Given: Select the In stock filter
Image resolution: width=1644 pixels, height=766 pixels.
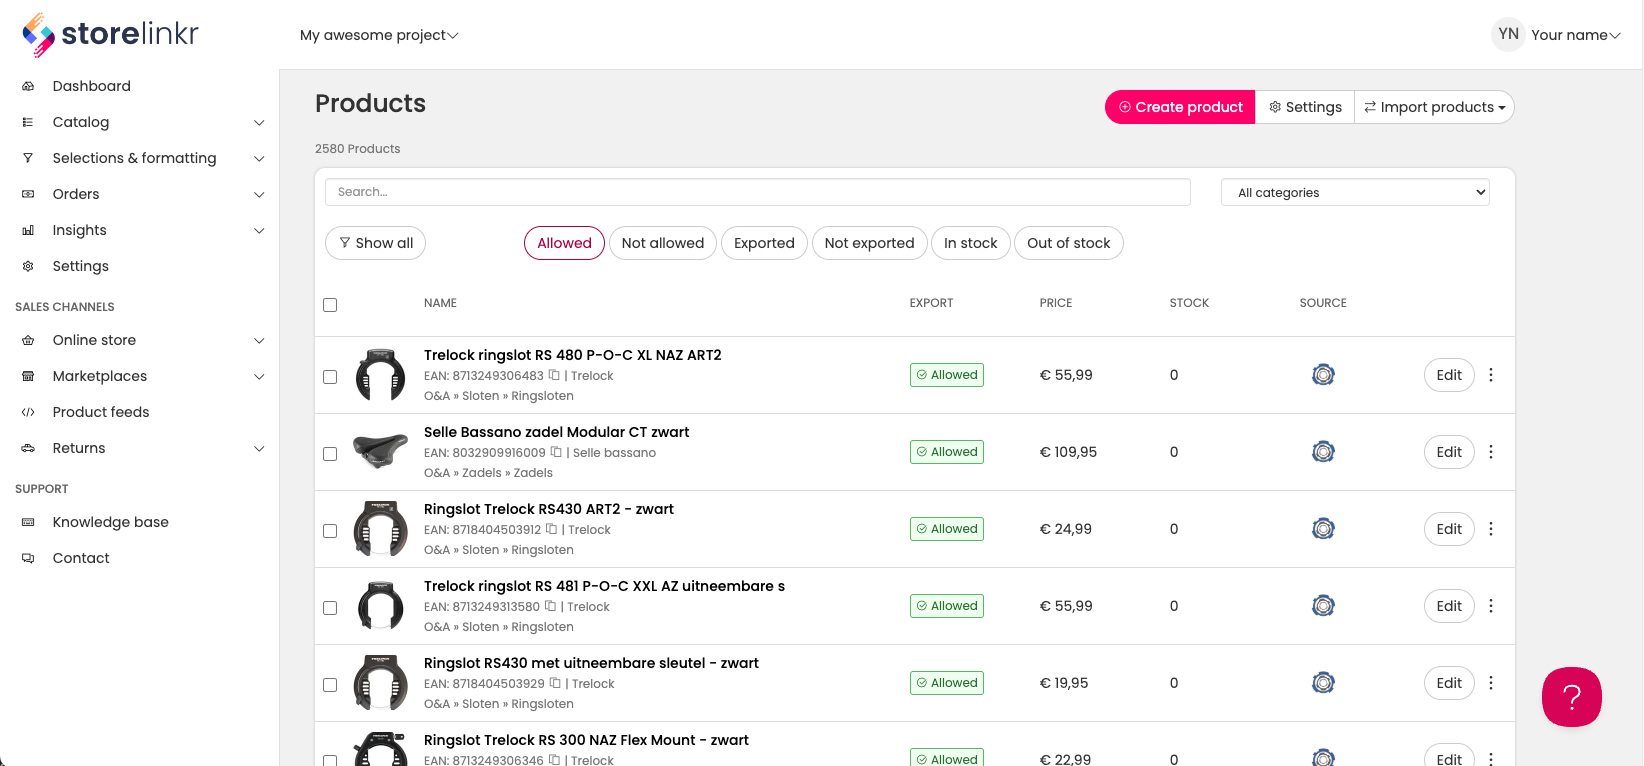Looking at the screenshot, I should coord(970,243).
